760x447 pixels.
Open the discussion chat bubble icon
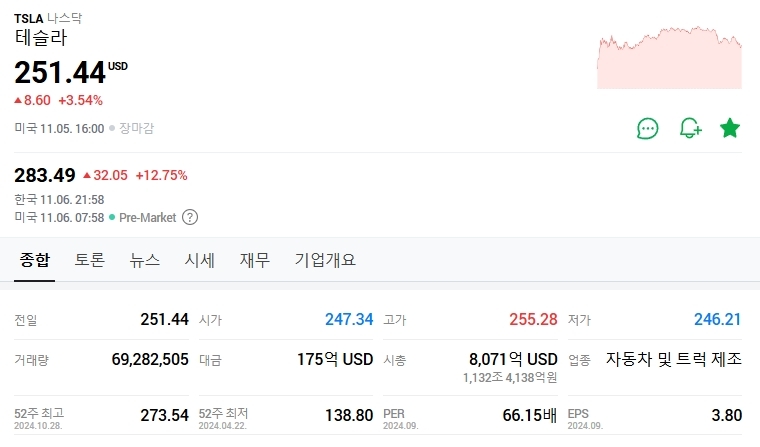click(647, 128)
